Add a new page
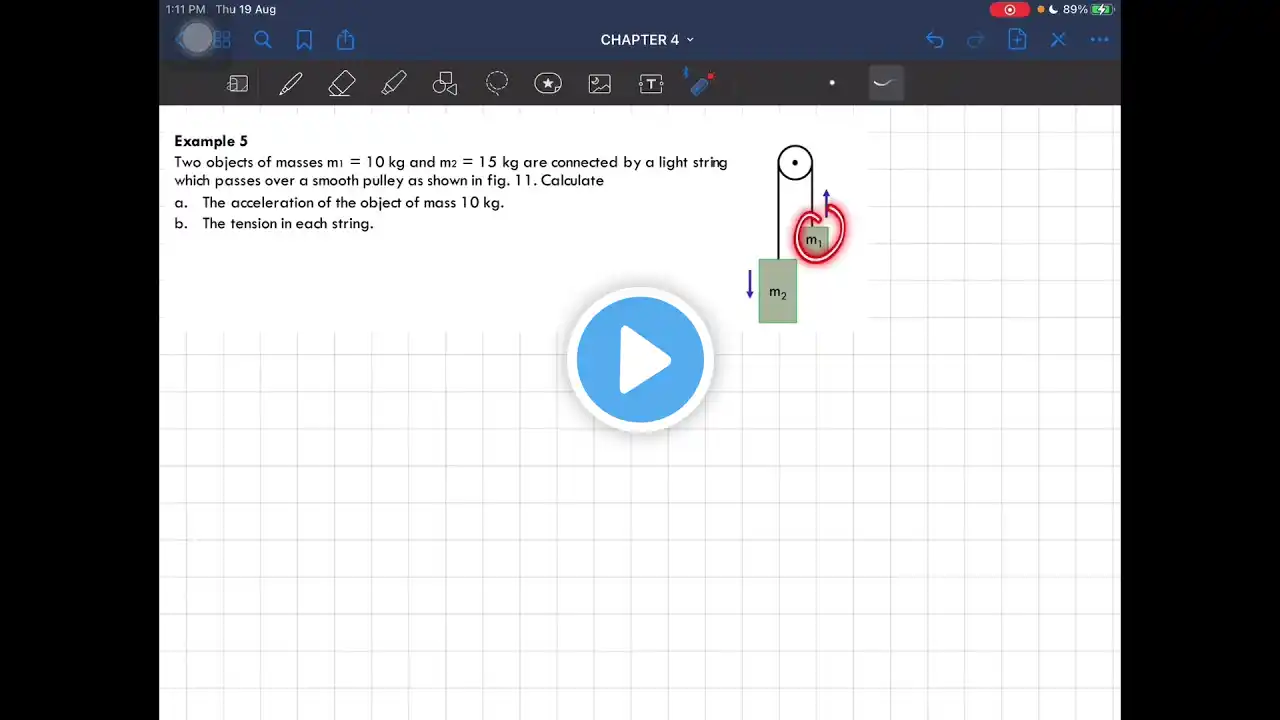The height and width of the screenshot is (720, 1280). click(1017, 40)
